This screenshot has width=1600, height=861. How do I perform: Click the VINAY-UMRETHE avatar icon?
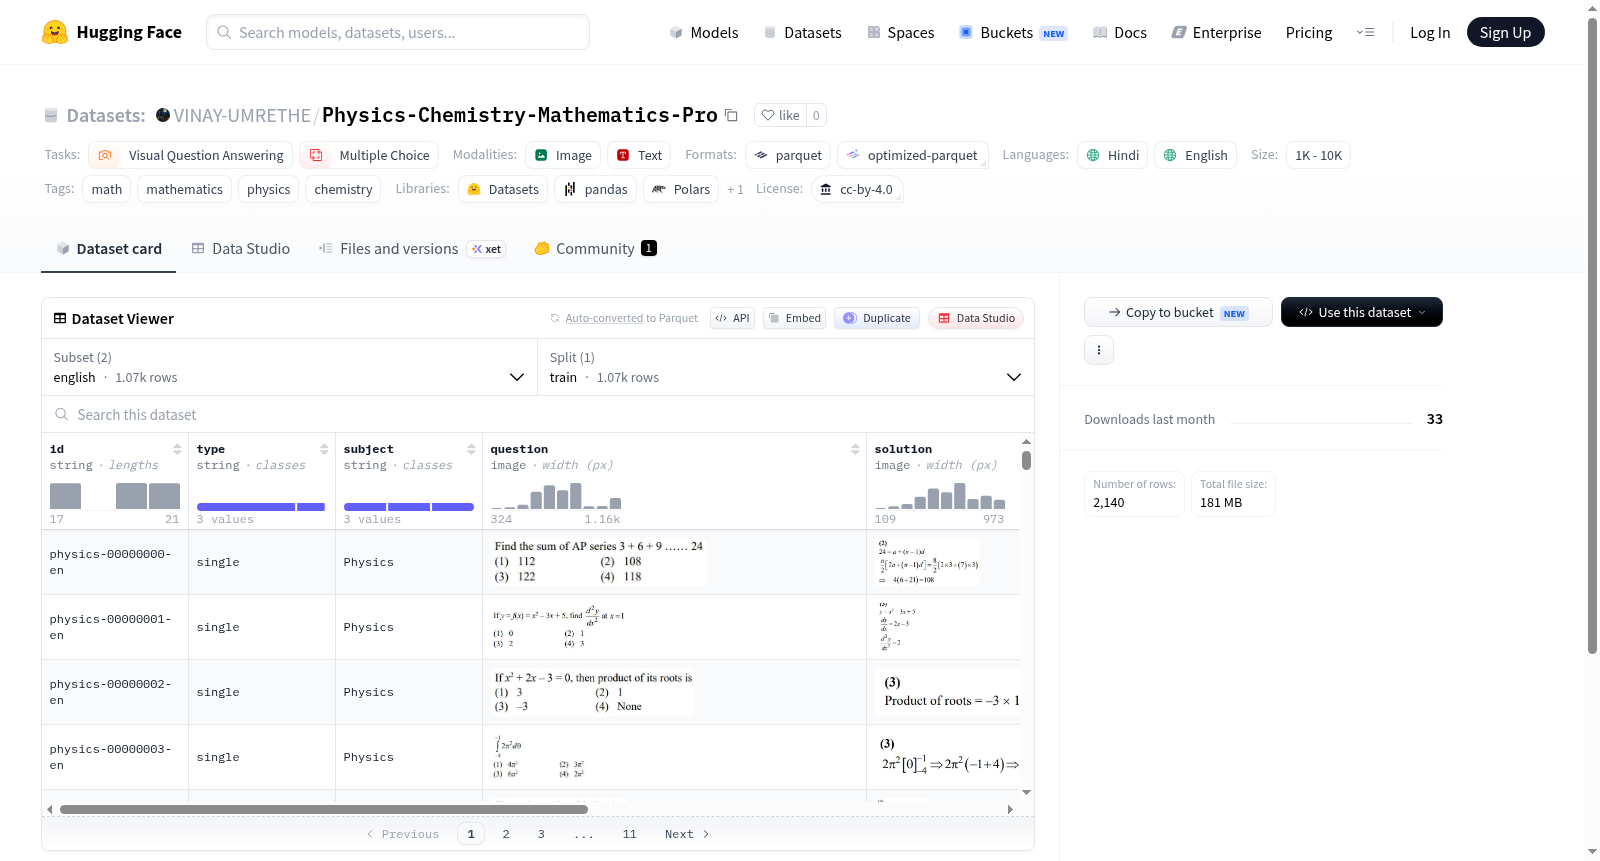pyautogui.click(x=163, y=115)
